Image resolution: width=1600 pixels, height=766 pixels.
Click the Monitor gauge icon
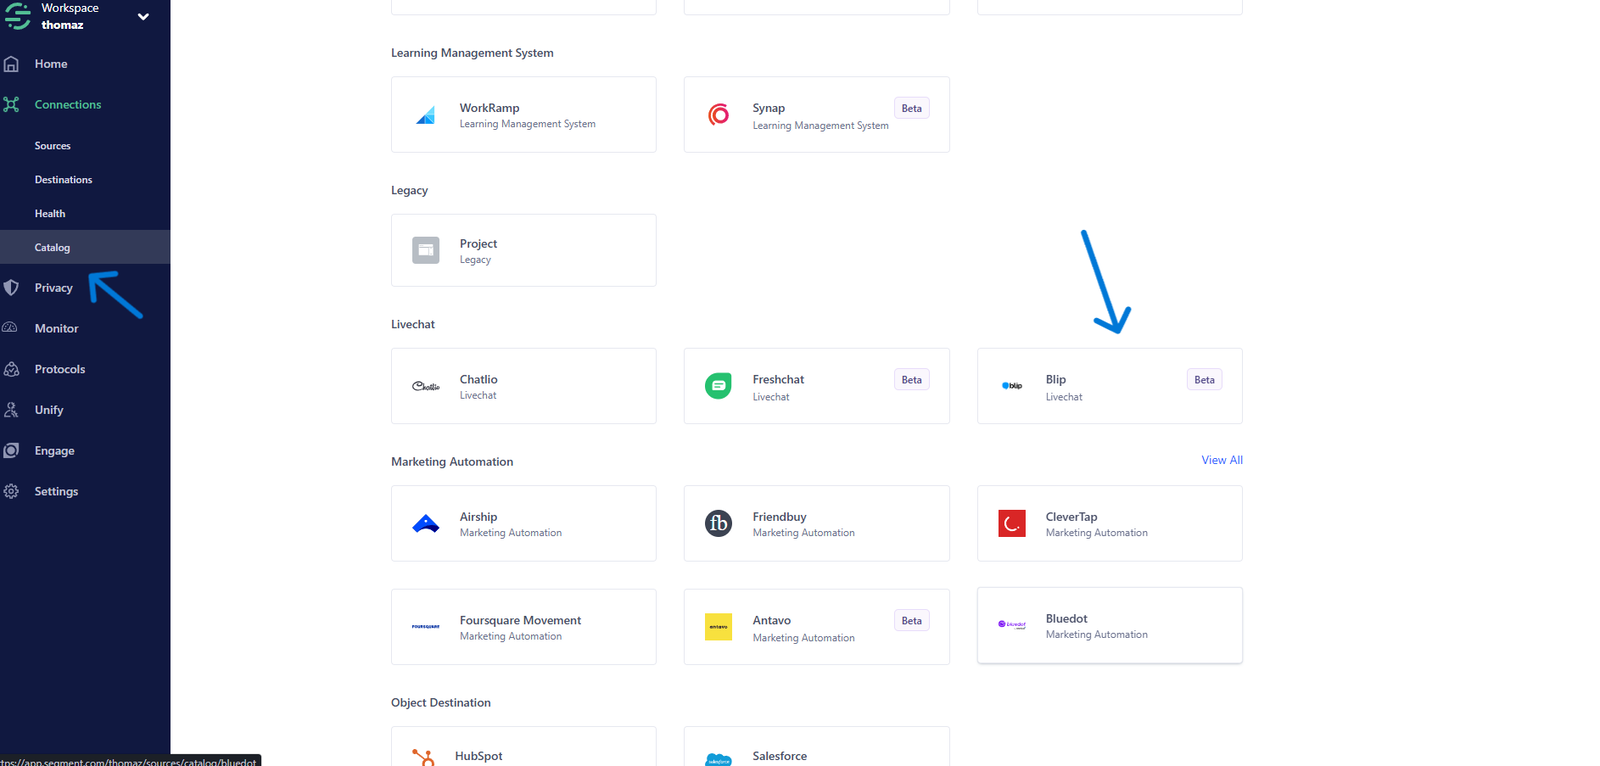(10, 328)
